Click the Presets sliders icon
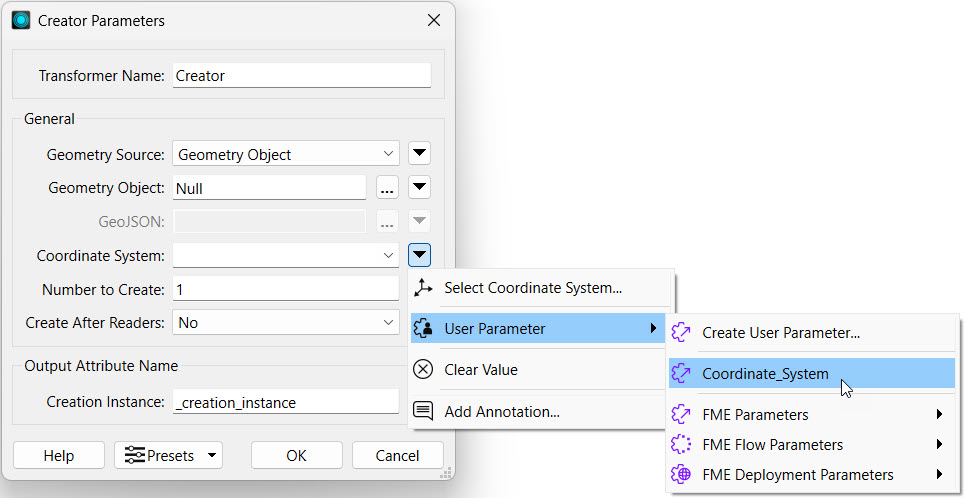This screenshot has width=966, height=498. pos(135,456)
